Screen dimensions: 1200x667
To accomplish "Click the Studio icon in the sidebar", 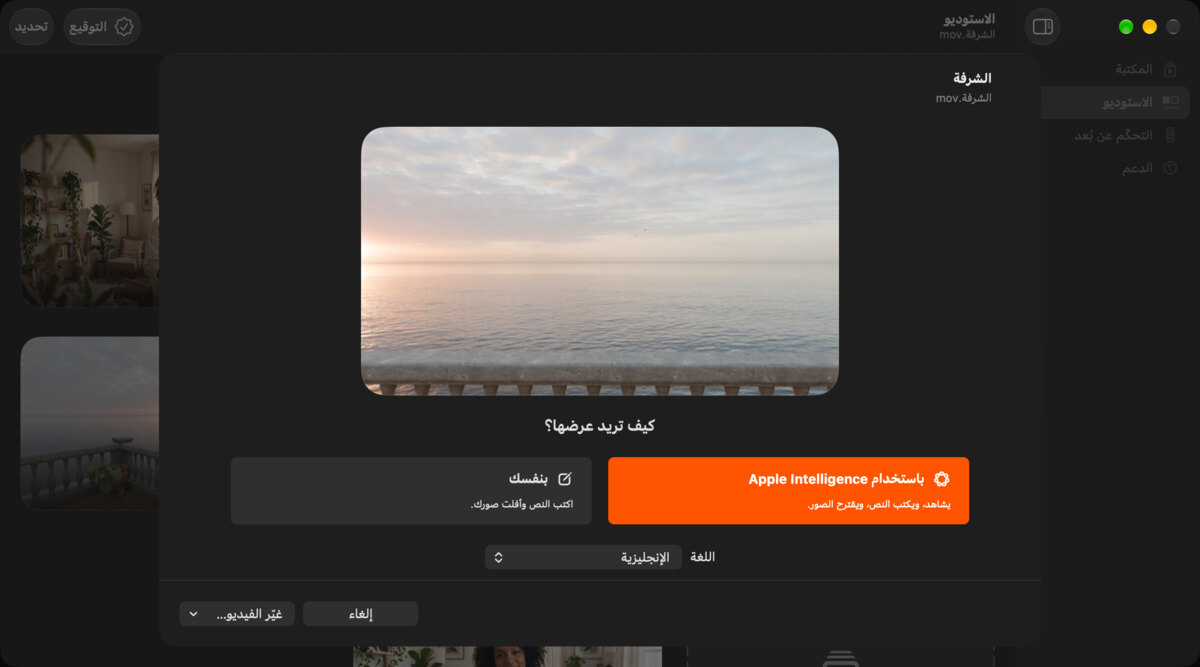I will click(1170, 102).
